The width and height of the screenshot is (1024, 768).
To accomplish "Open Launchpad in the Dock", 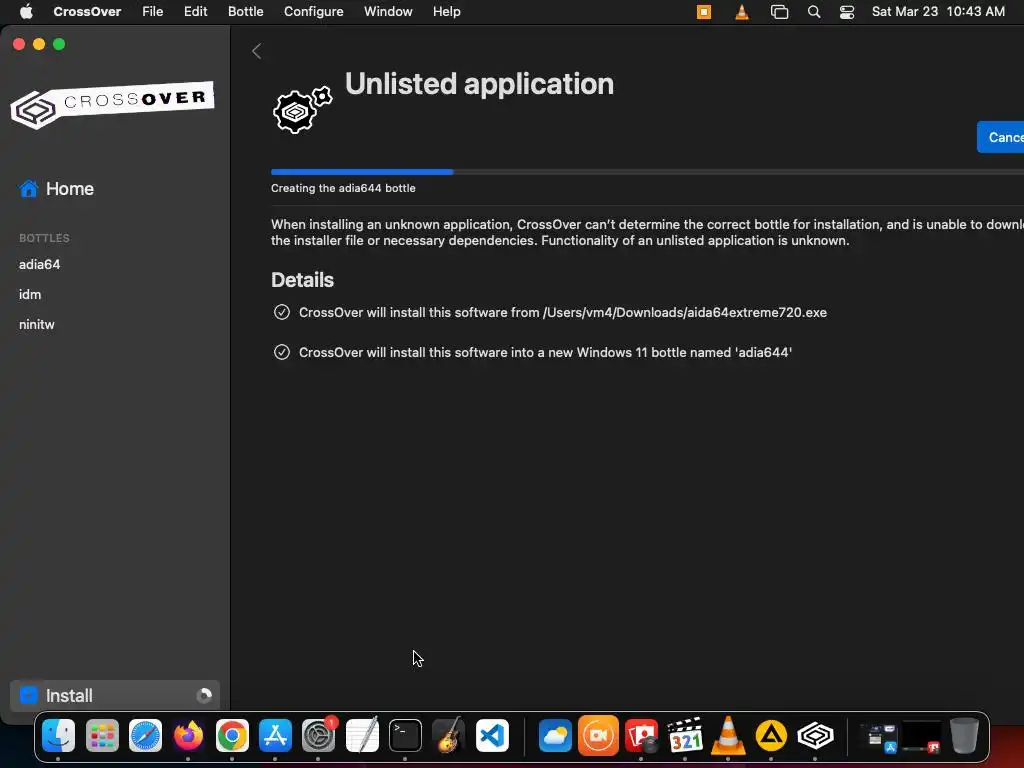I will click(102, 735).
